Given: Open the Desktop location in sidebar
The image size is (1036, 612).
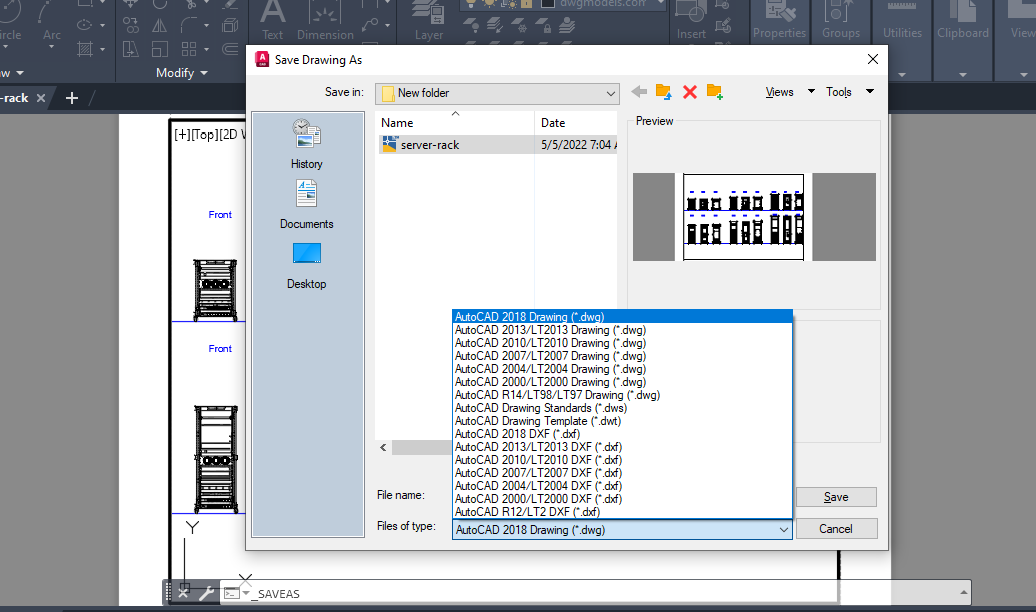Looking at the screenshot, I should [307, 266].
